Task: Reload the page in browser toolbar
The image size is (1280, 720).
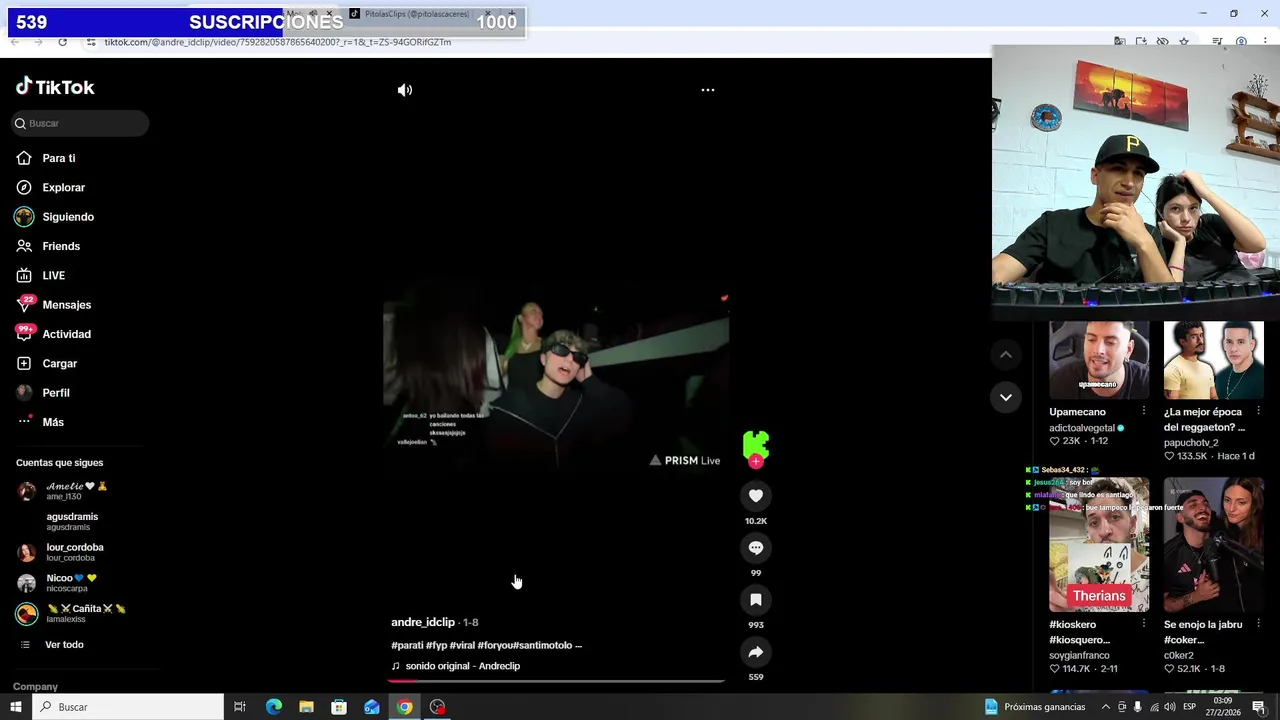Action: 62,42
